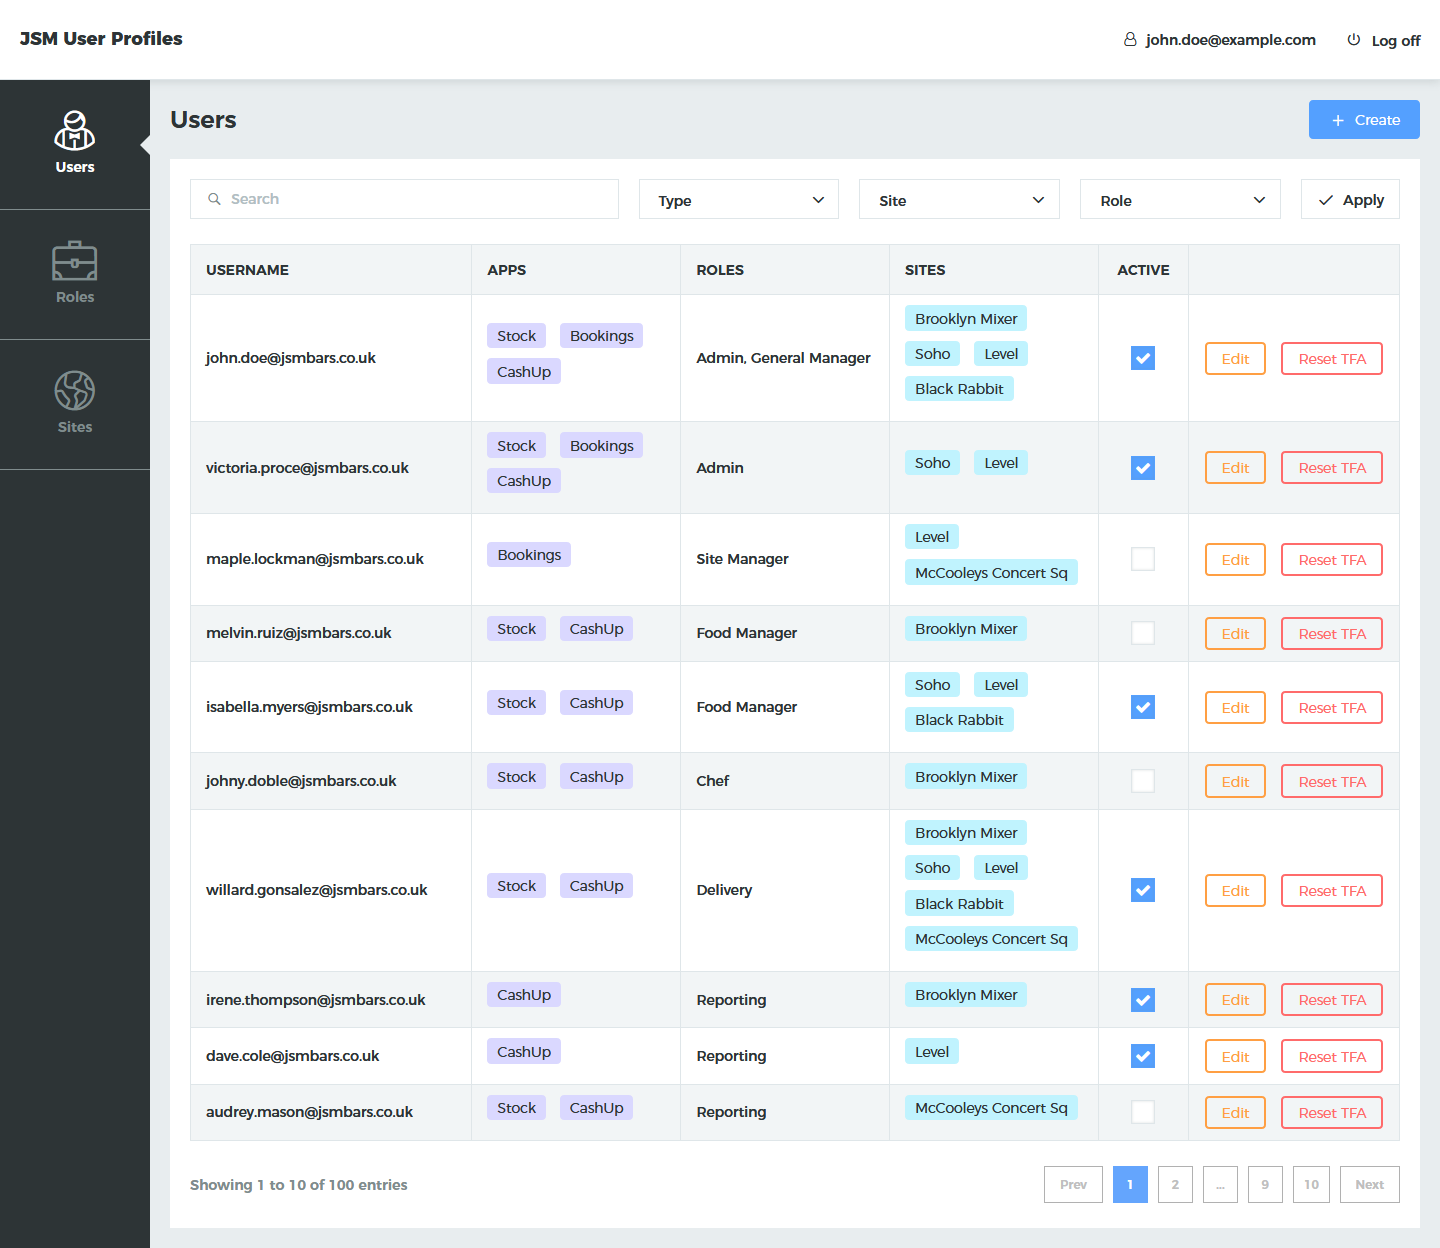1440x1248 pixels.
Task: Open the Sites globe icon
Action: click(75, 391)
